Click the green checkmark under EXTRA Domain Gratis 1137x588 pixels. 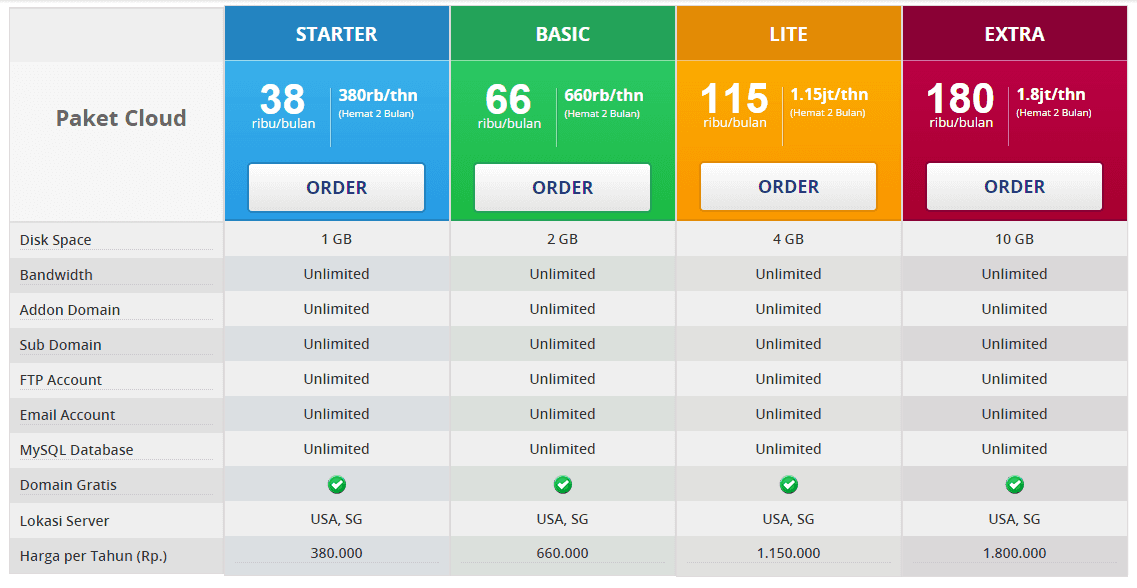[1014, 484]
